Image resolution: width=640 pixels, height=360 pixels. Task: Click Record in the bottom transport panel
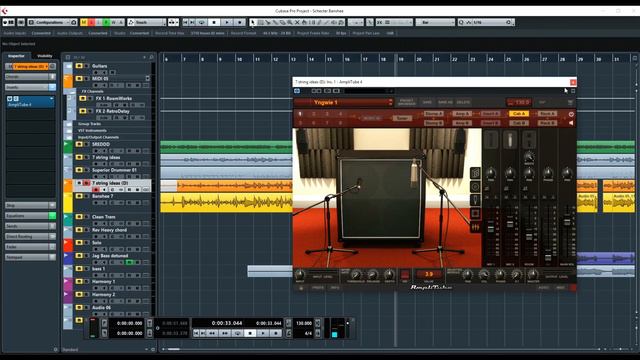(x=276, y=333)
